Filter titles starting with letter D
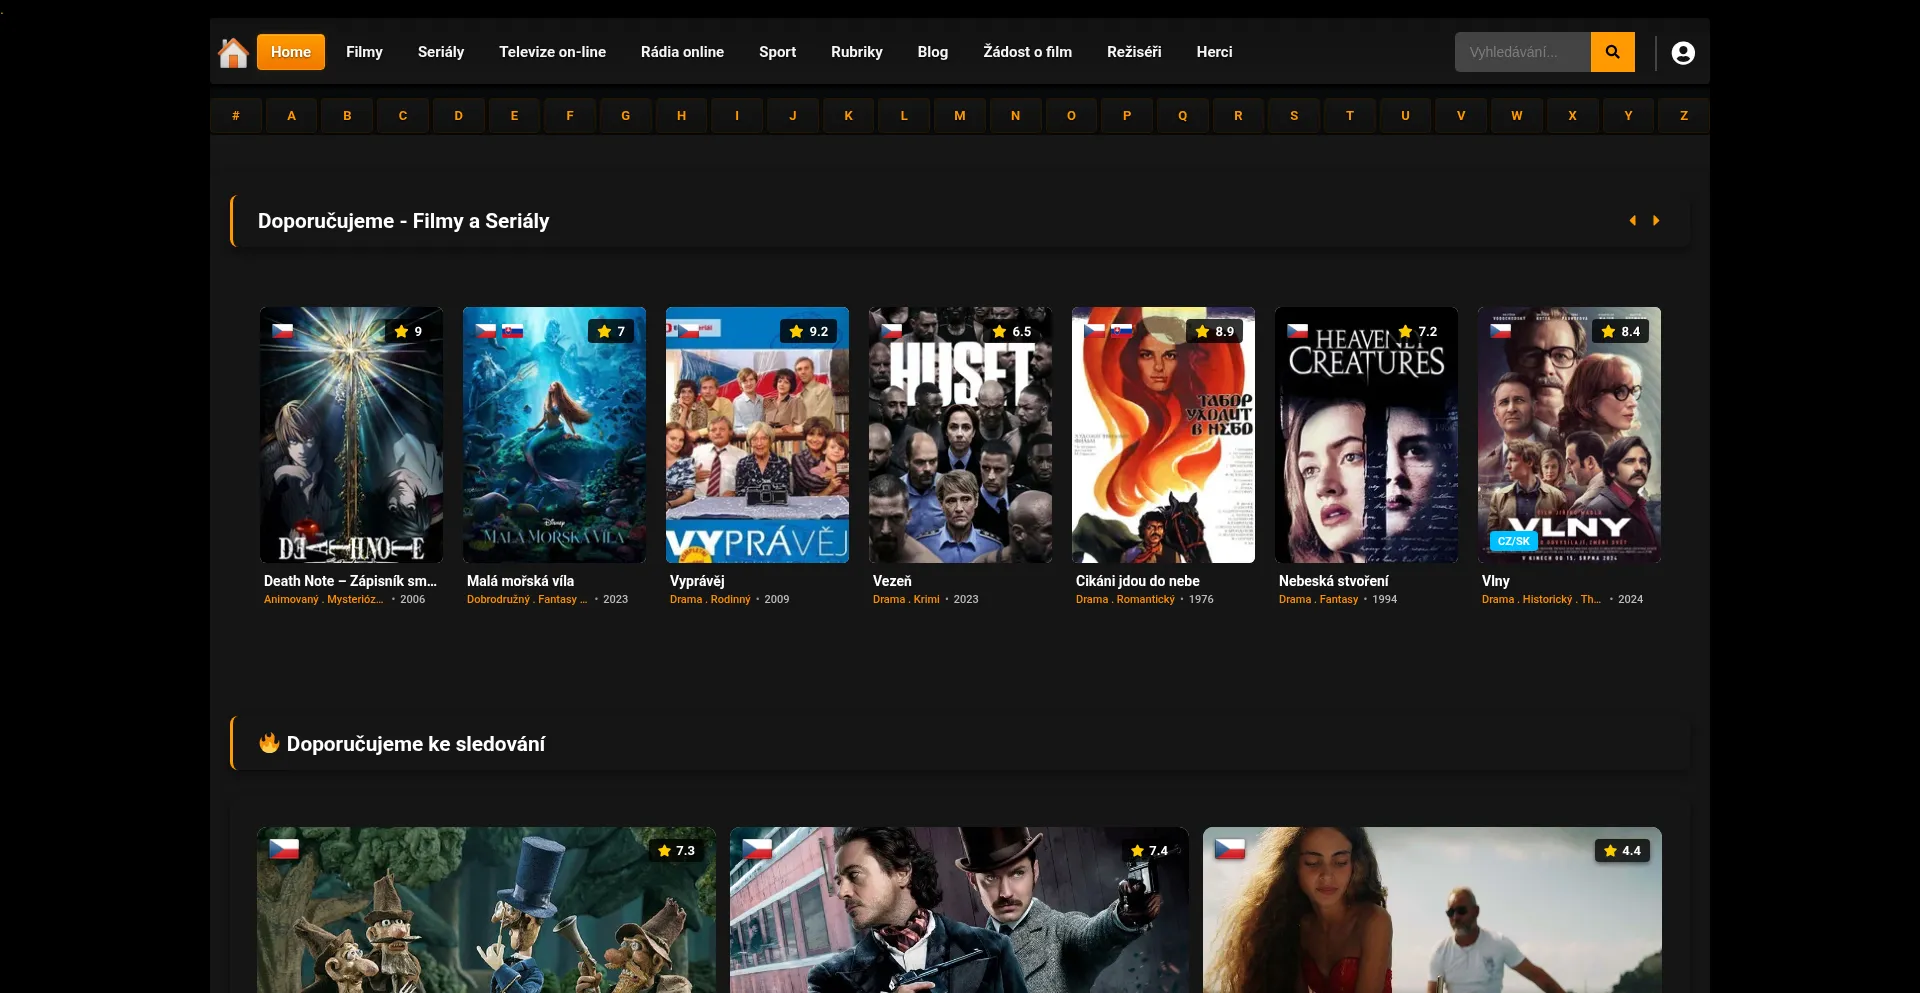 459,116
